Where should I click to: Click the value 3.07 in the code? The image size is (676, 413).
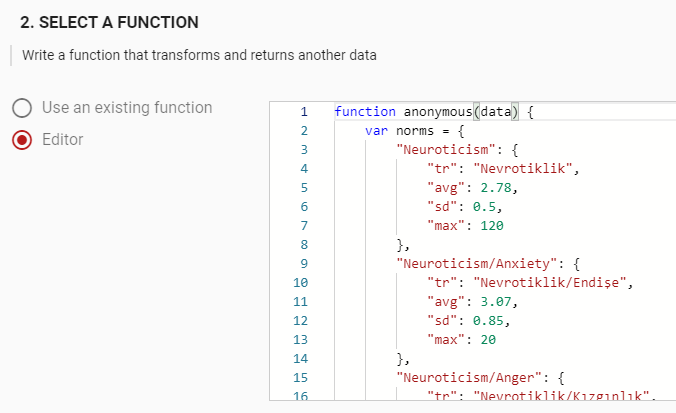tap(496, 302)
